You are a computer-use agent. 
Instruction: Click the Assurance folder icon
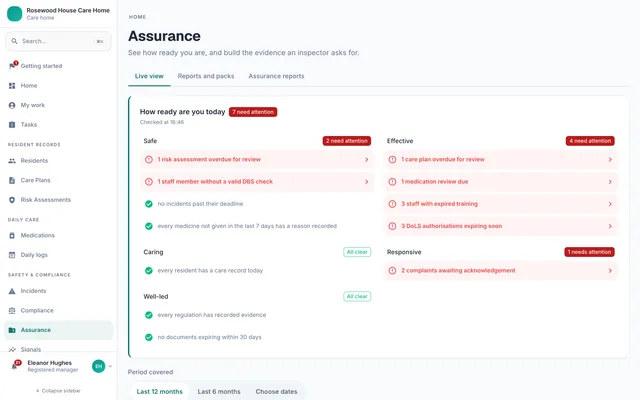(x=12, y=330)
